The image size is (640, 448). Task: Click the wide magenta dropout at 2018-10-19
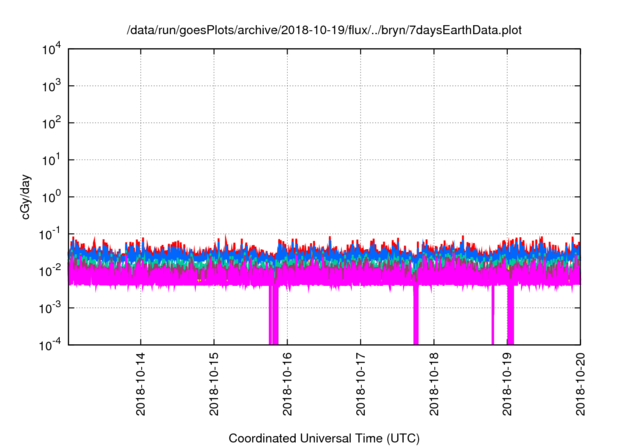pyautogui.click(x=510, y=315)
